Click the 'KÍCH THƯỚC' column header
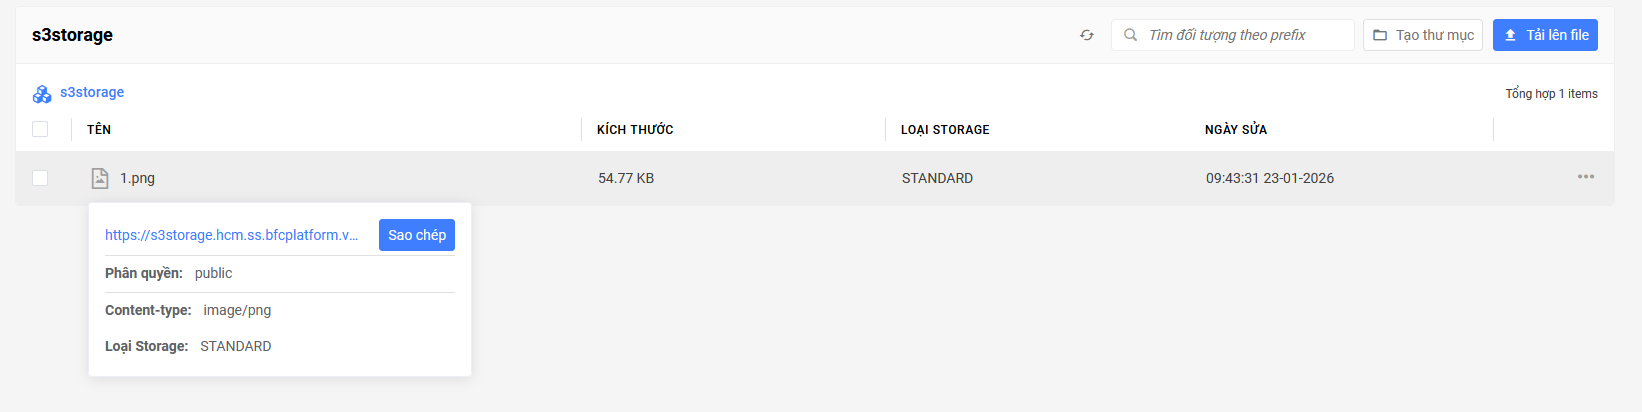The width and height of the screenshot is (1642, 412). coord(635,129)
